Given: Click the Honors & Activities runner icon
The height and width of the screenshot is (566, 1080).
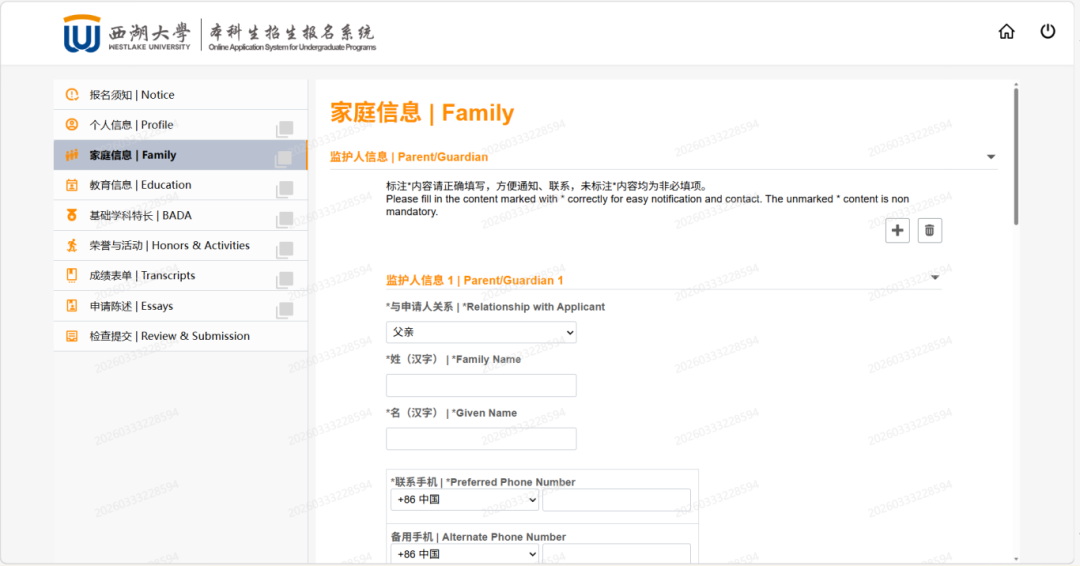Looking at the screenshot, I should click(x=72, y=245).
